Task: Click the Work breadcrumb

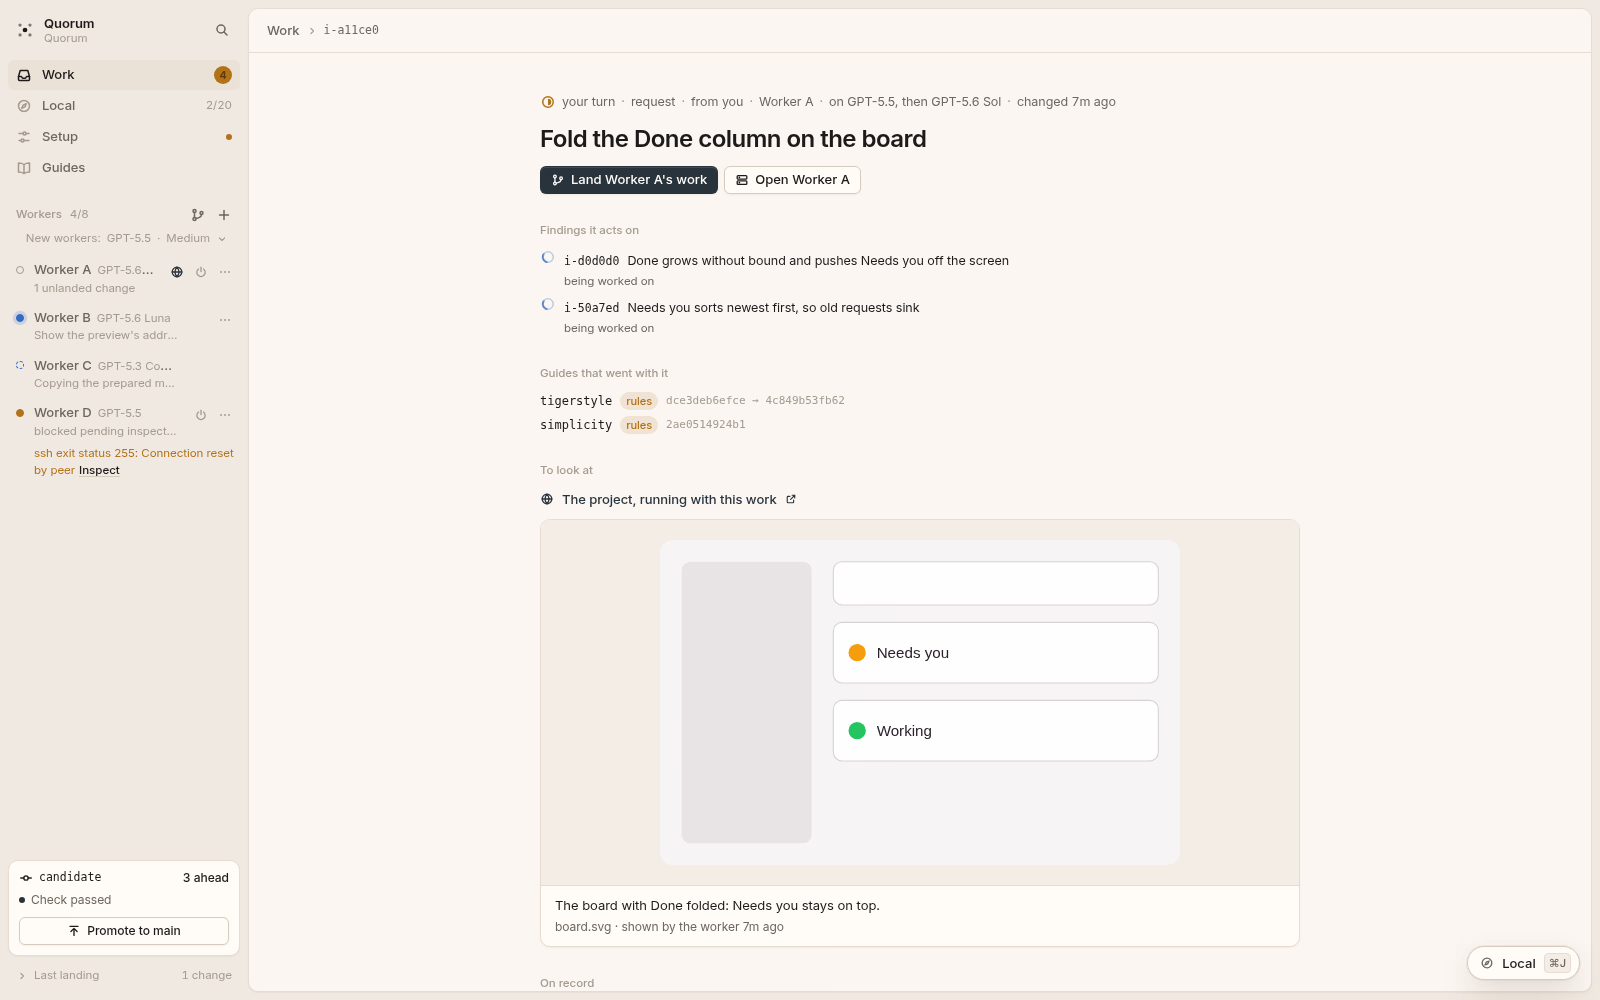Action: [283, 31]
